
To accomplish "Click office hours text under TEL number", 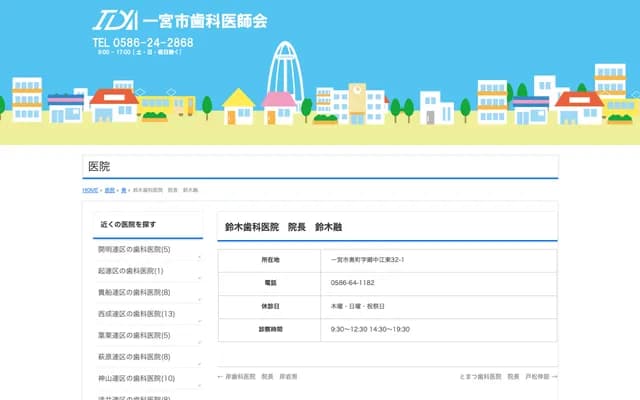I will click(x=139, y=52).
